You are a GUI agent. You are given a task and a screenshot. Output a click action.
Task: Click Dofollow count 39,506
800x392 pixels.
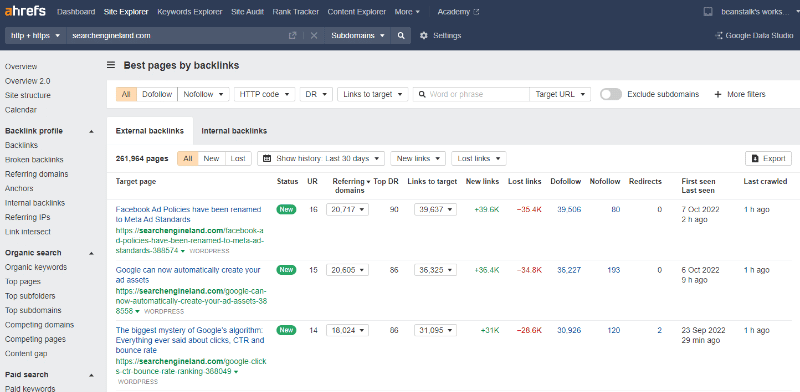(569, 210)
